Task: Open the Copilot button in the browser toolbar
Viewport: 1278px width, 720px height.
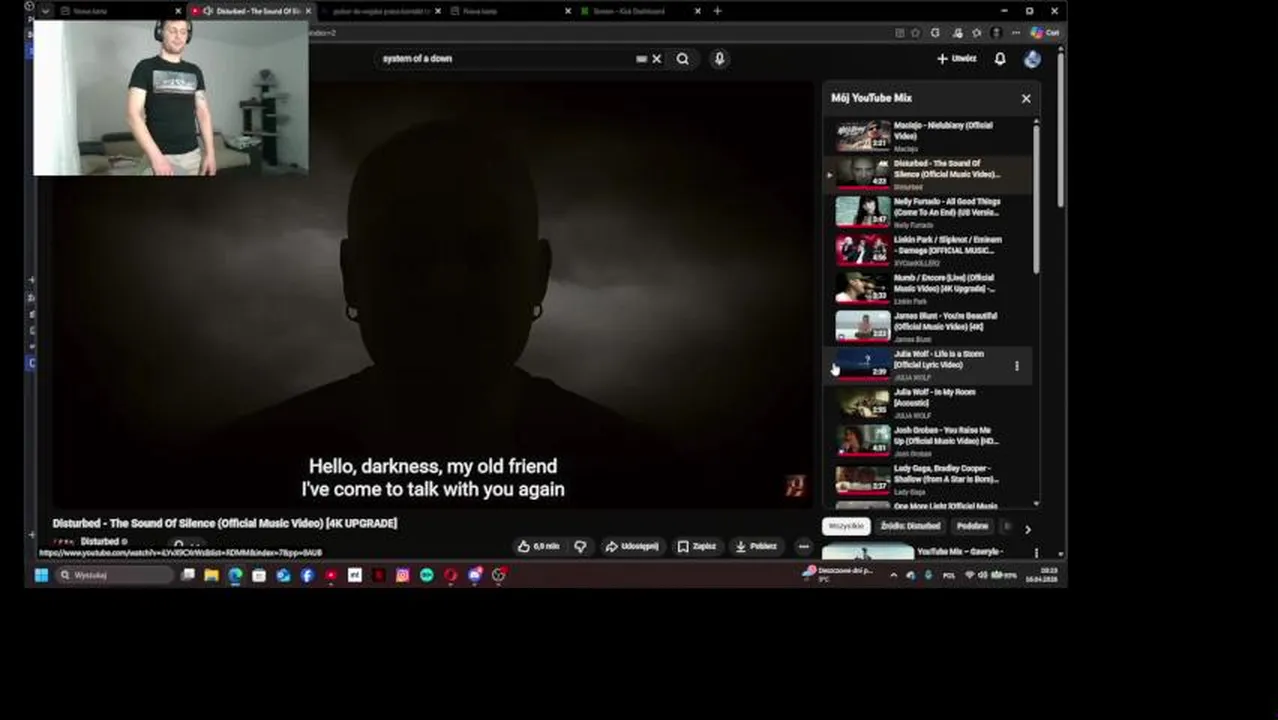Action: [x=1045, y=33]
